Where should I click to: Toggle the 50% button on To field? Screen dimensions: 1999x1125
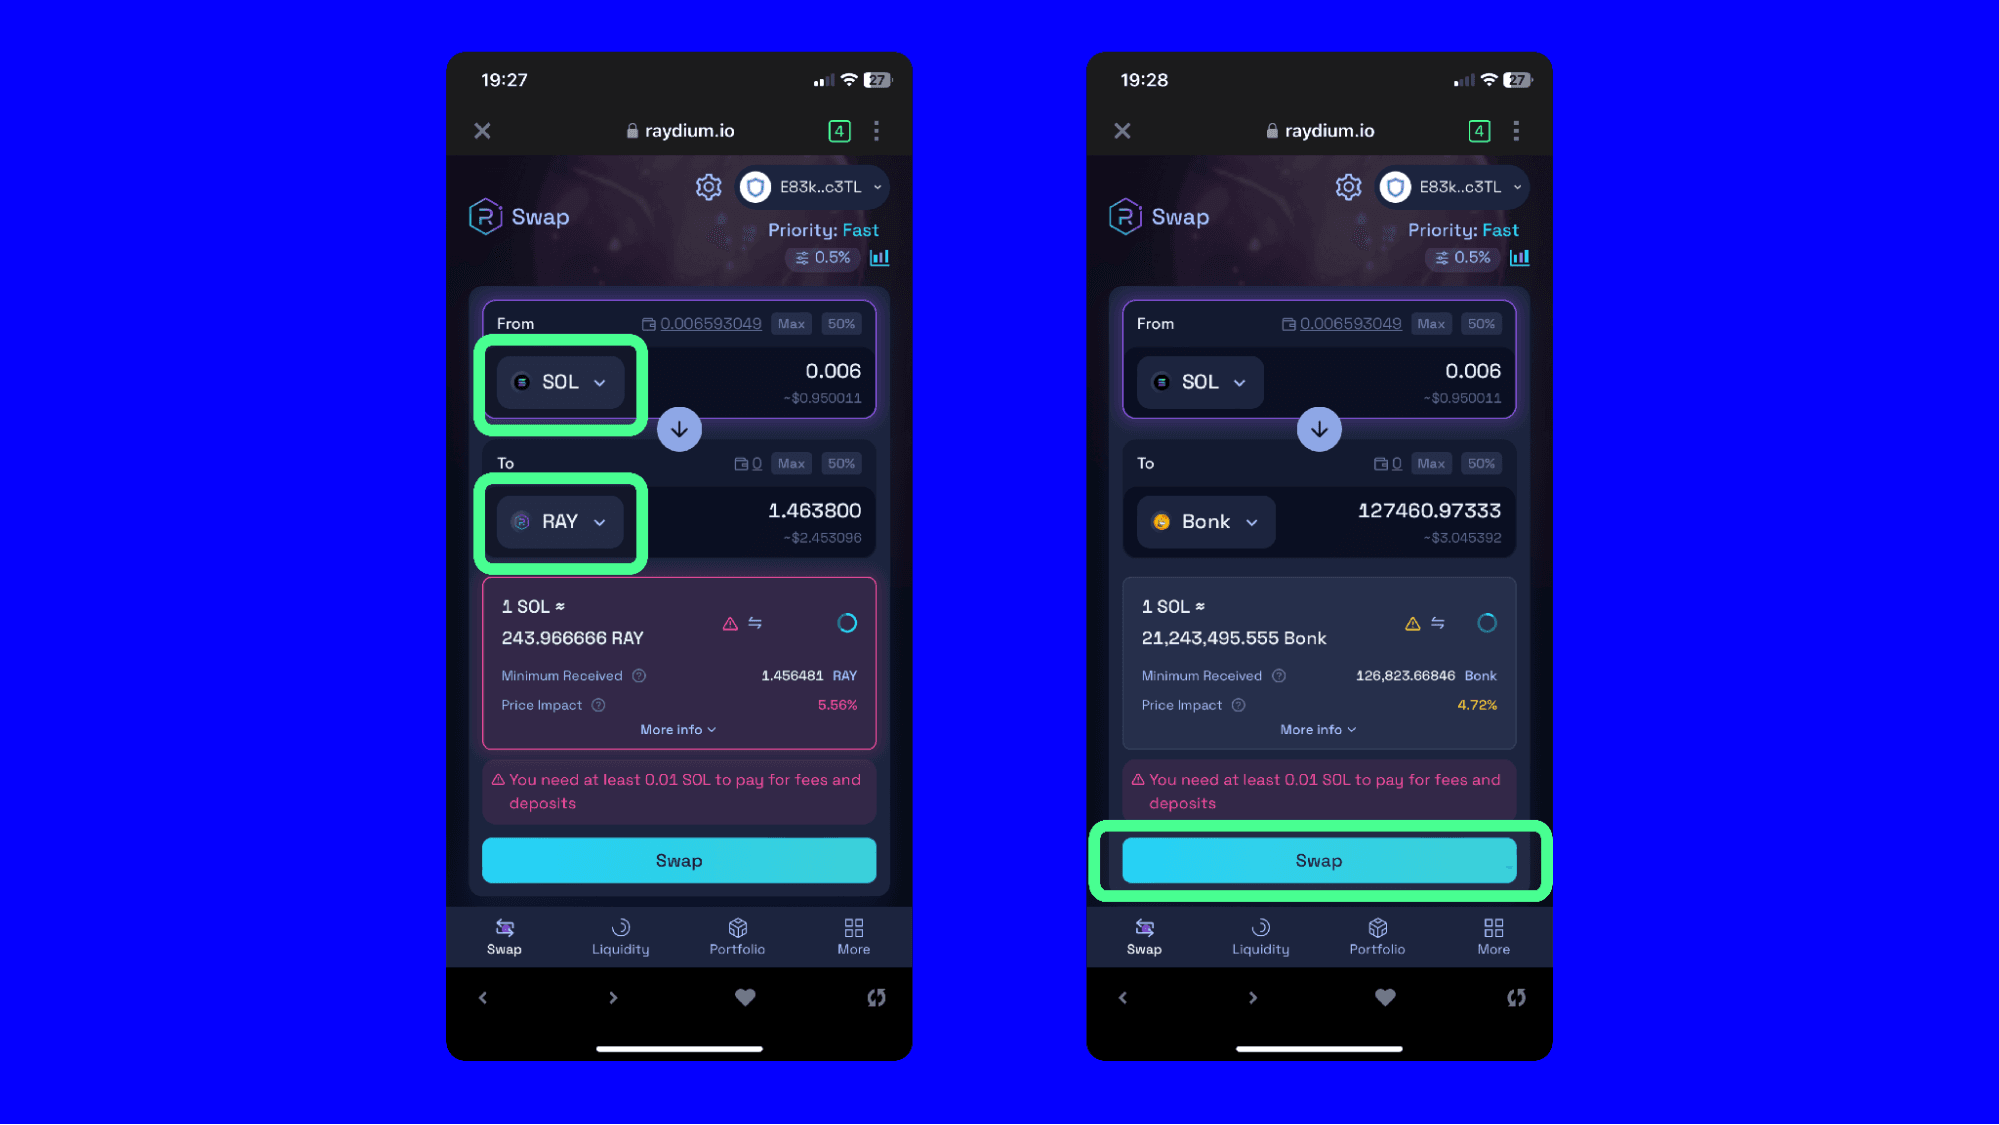[x=842, y=463]
